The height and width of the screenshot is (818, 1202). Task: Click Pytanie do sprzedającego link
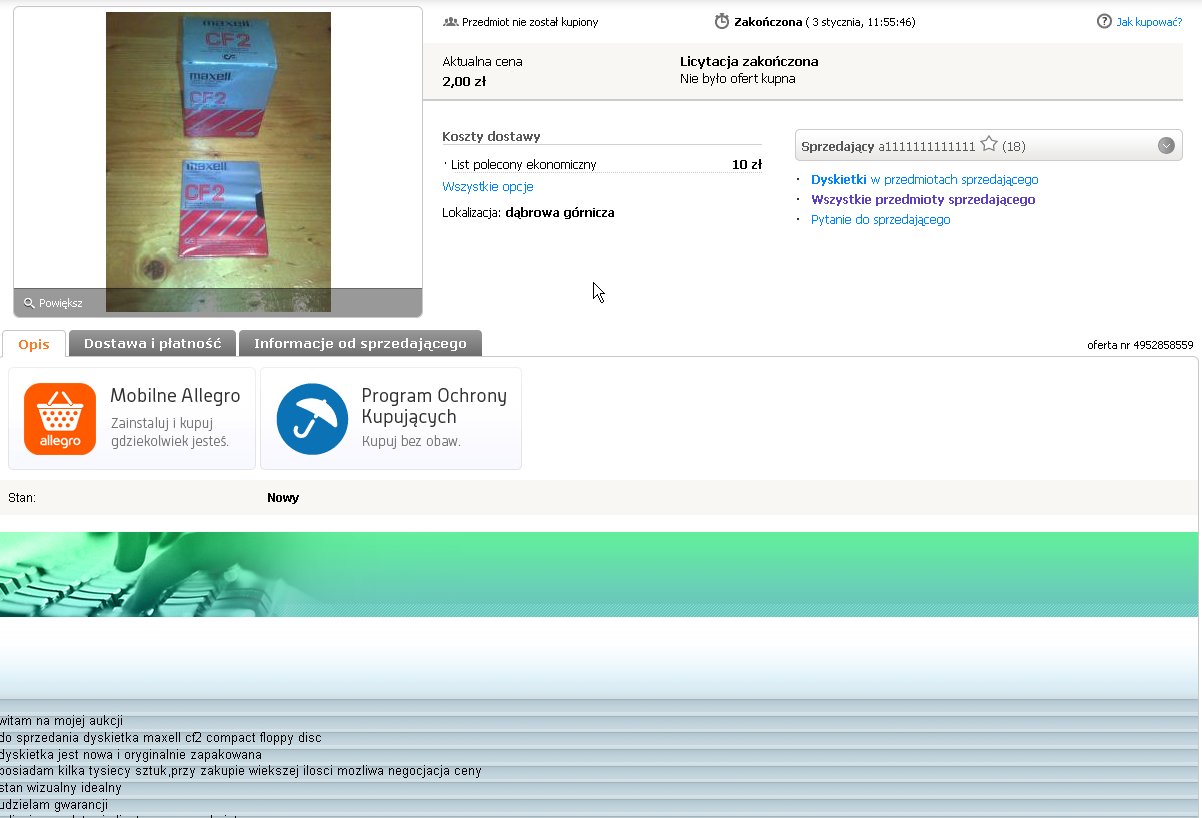tap(881, 220)
